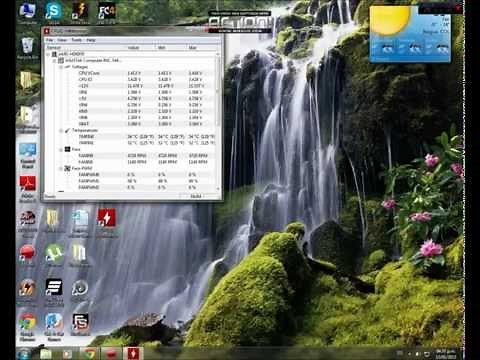Click the weather gadget sun image

390,21
